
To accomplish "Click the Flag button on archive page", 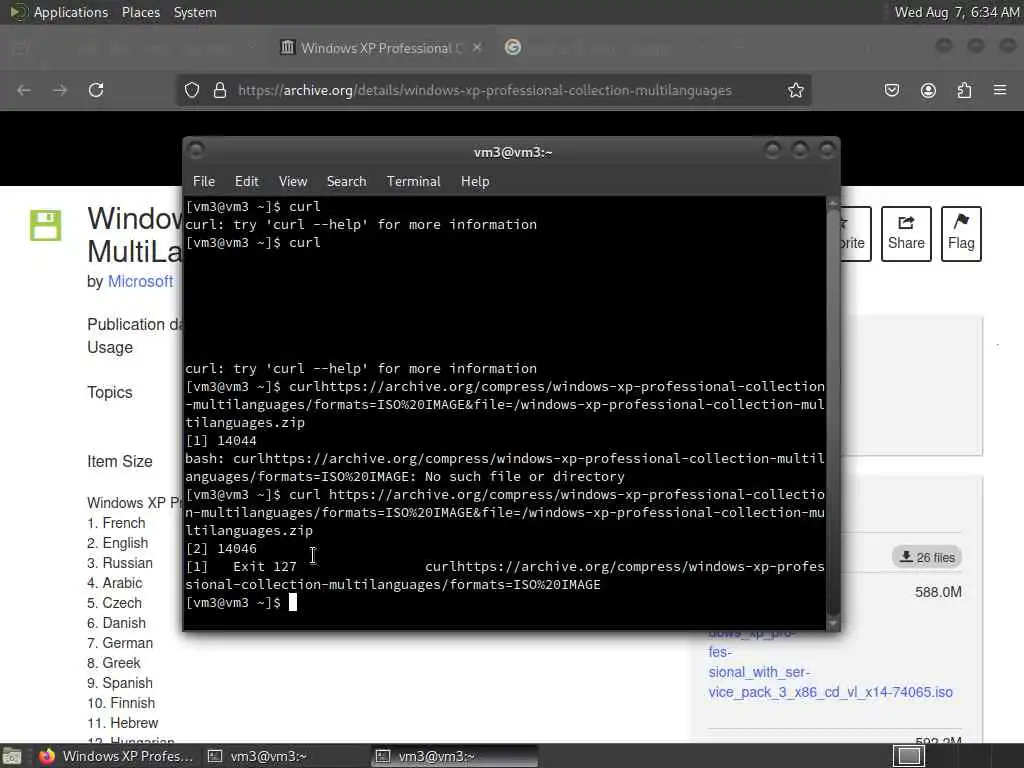I will pyautogui.click(x=961, y=234).
